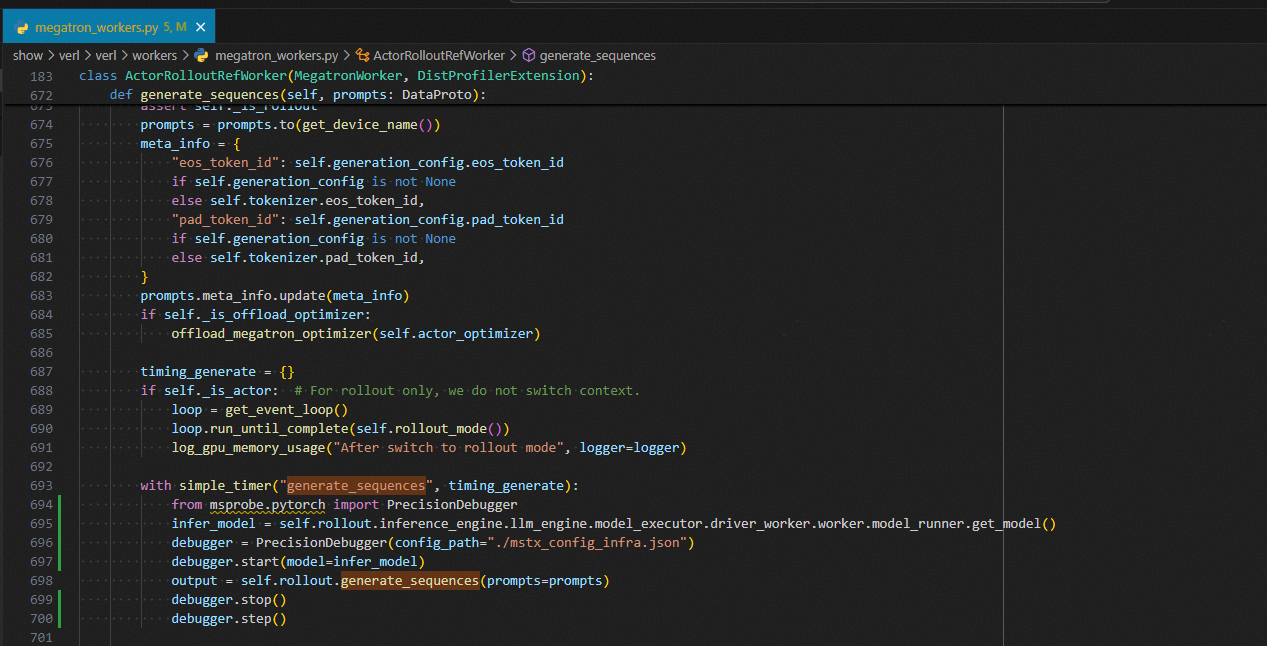1267x646 pixels.
Task: Click 'self.actor_optimizer' argument on line 685
Action: click(455, 334)
